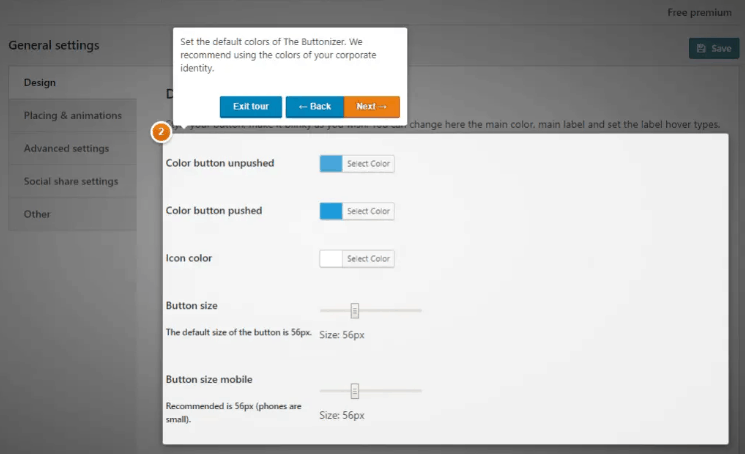Click Select Color for Icon color
The width and height of the screenshot is (745, 454).
pos(368,259)
